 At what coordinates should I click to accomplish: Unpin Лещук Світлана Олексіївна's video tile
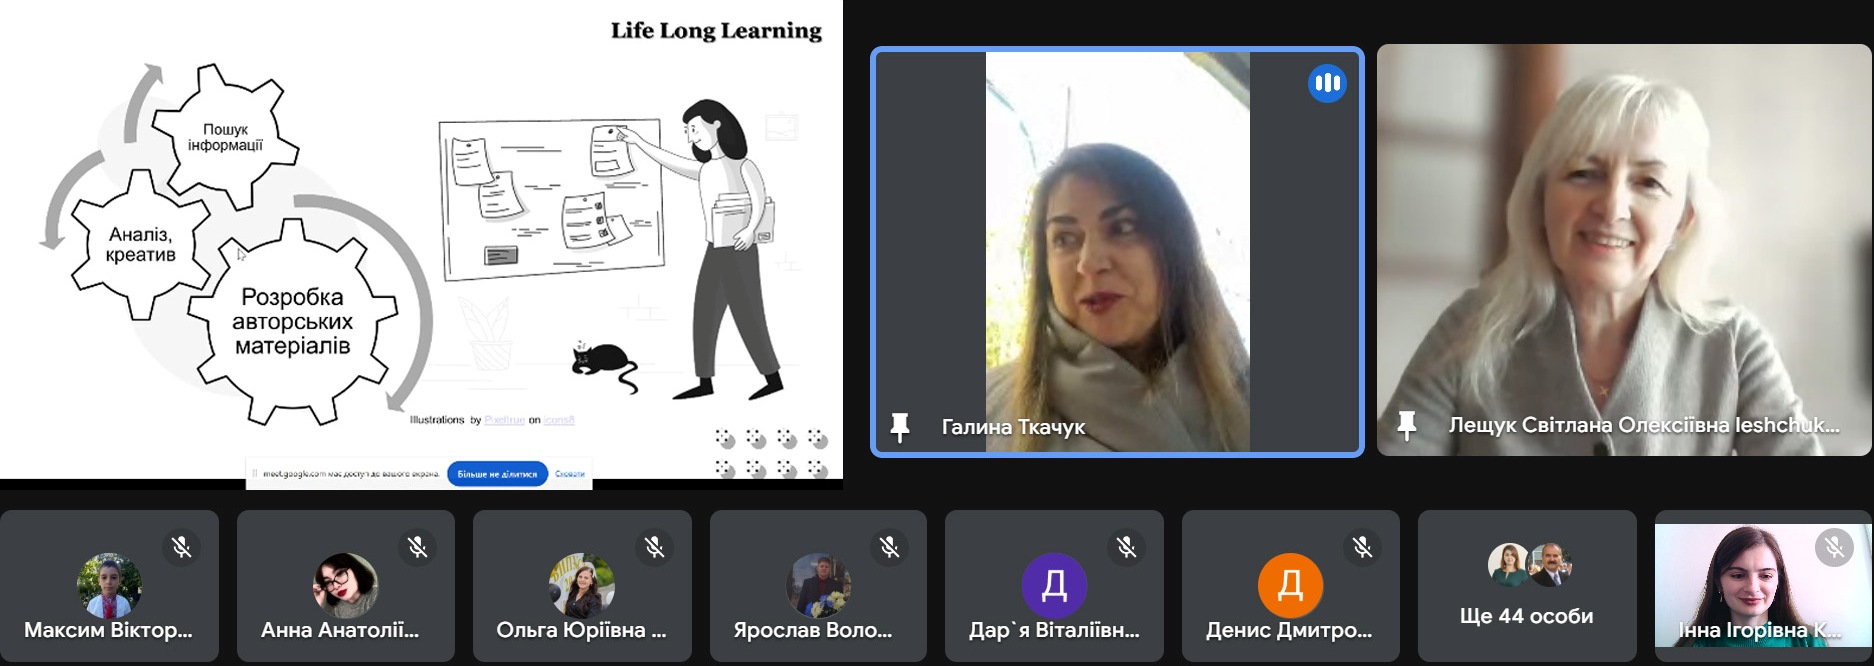click(x=1407, y=425)
